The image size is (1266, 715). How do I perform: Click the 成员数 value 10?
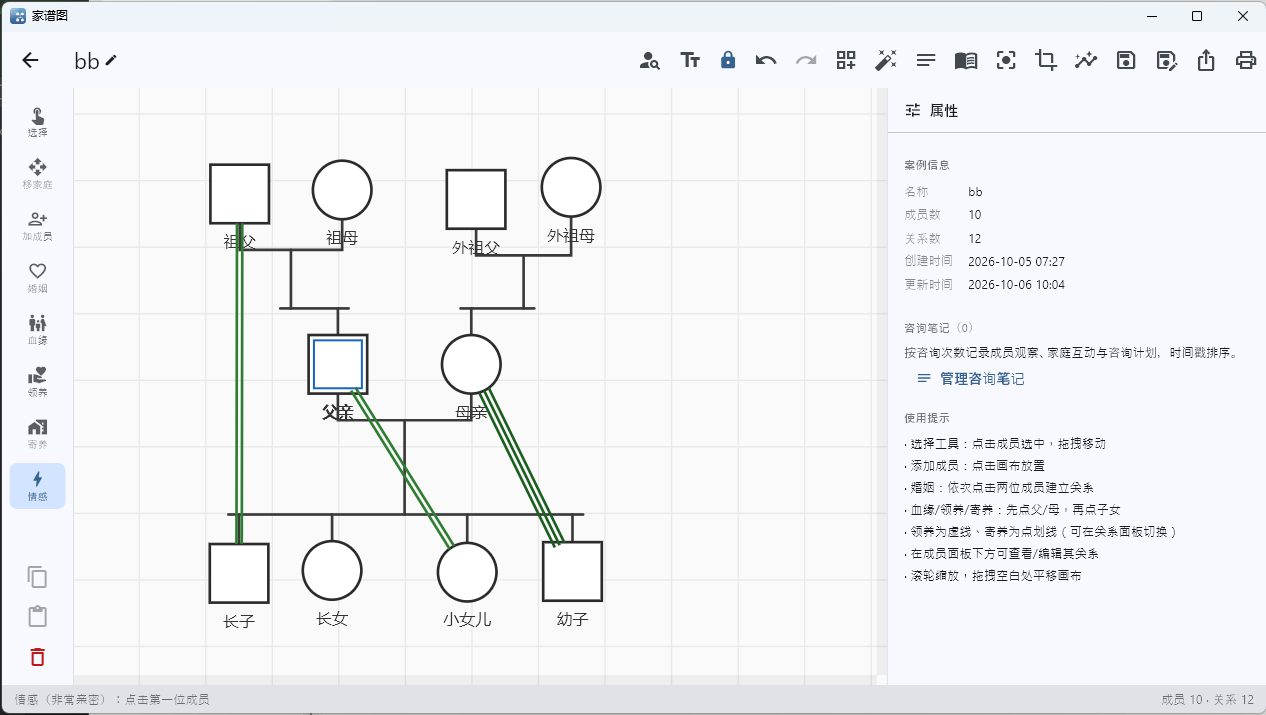coord(975,215)
